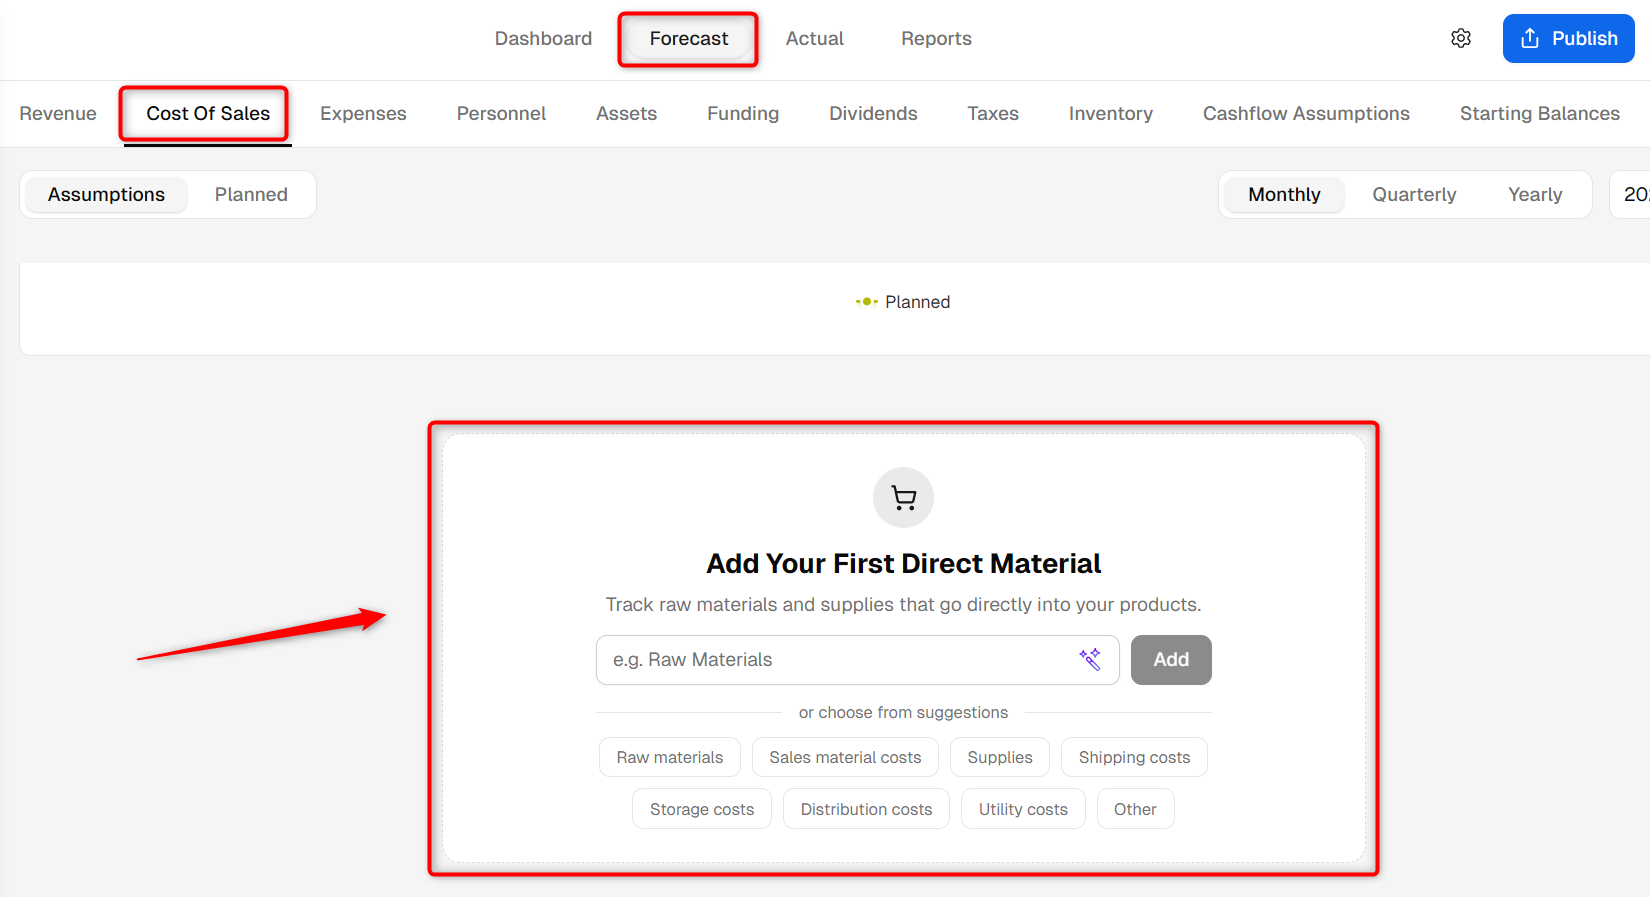Image resolution: width=1650 pixels, height=897 pixels.
Task: Open Cashflow Assumptions section
Action: click(1306, 113)
